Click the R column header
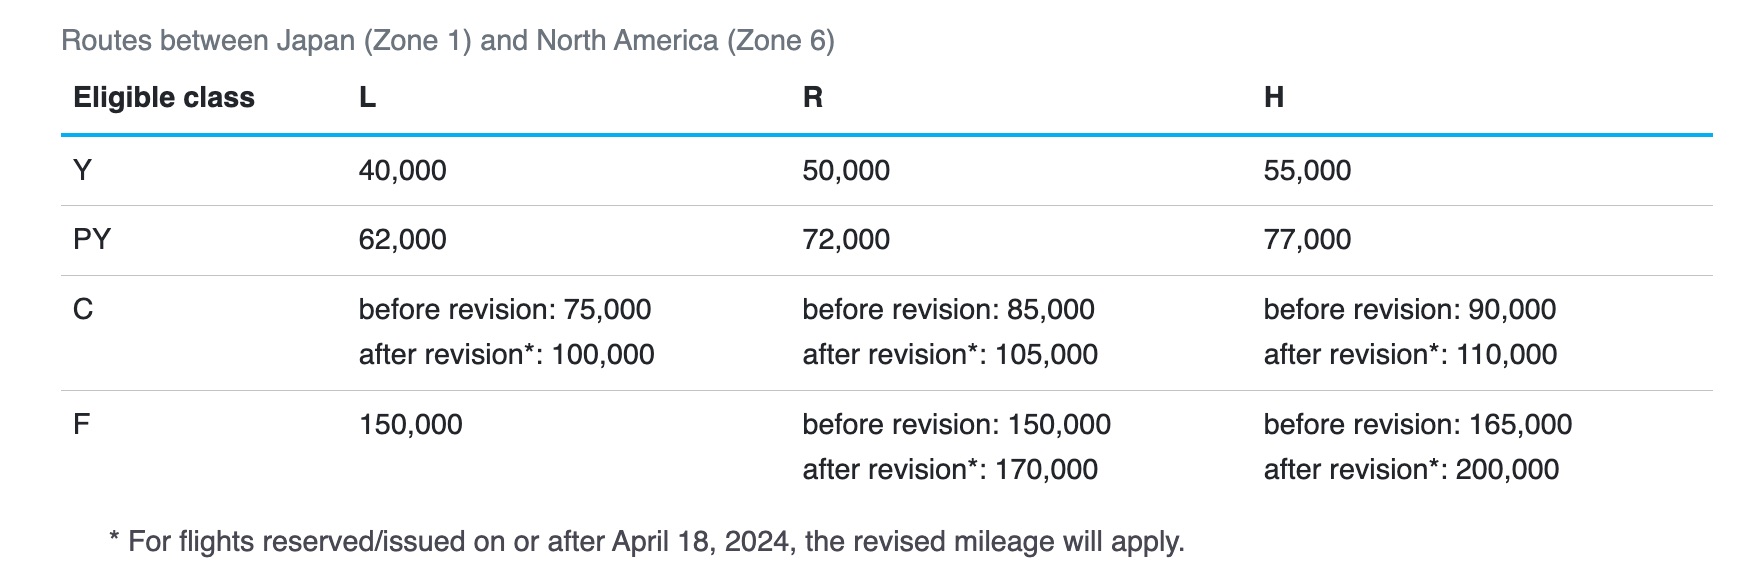Viewport: 1752px width, 582px height. [x=812, y=97]
